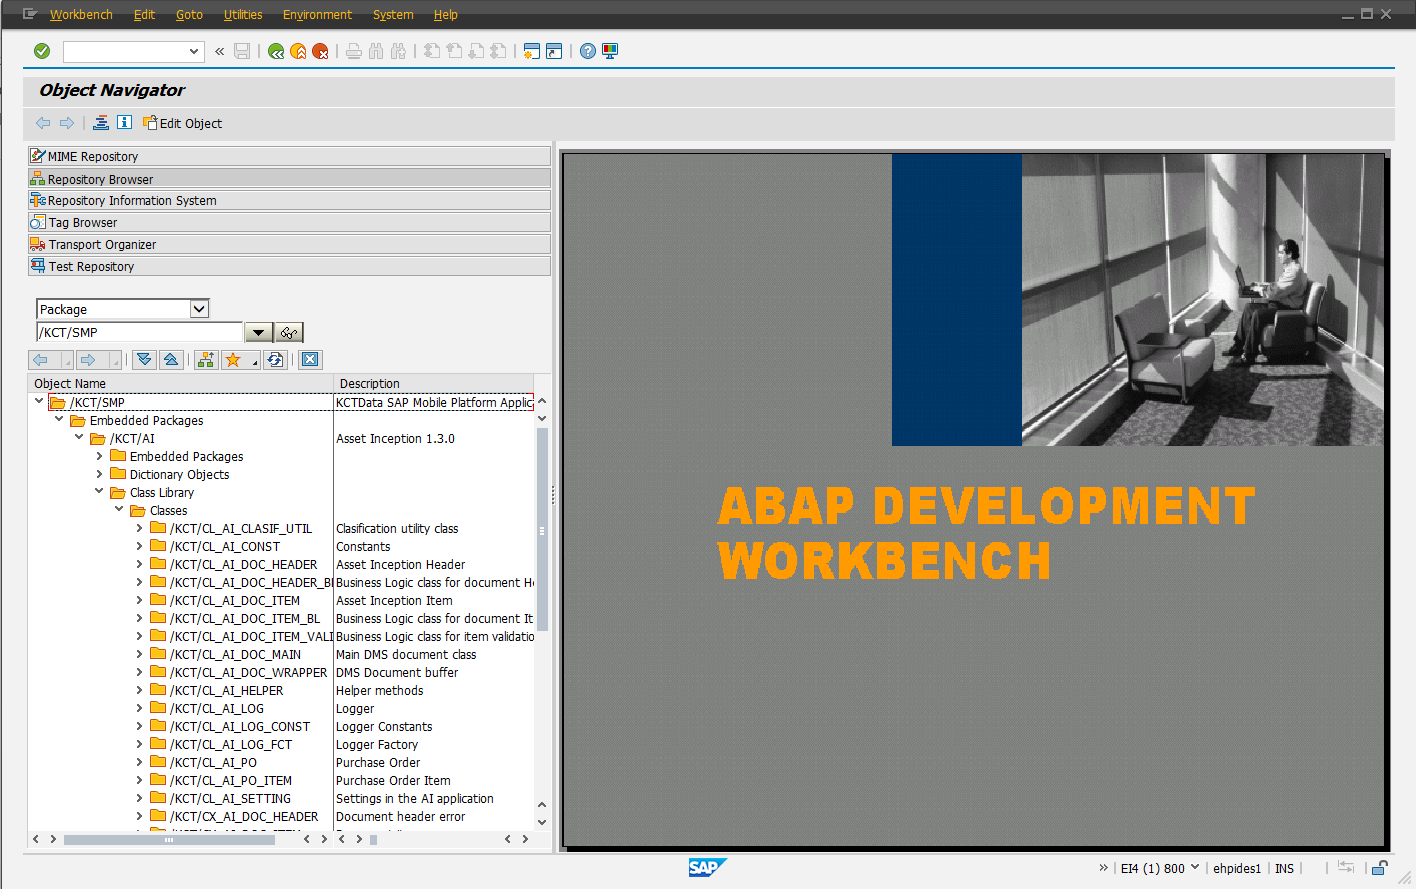
Task: Open Help via the question mark icon
Action: pyautogui.click(x=588, y=51)
